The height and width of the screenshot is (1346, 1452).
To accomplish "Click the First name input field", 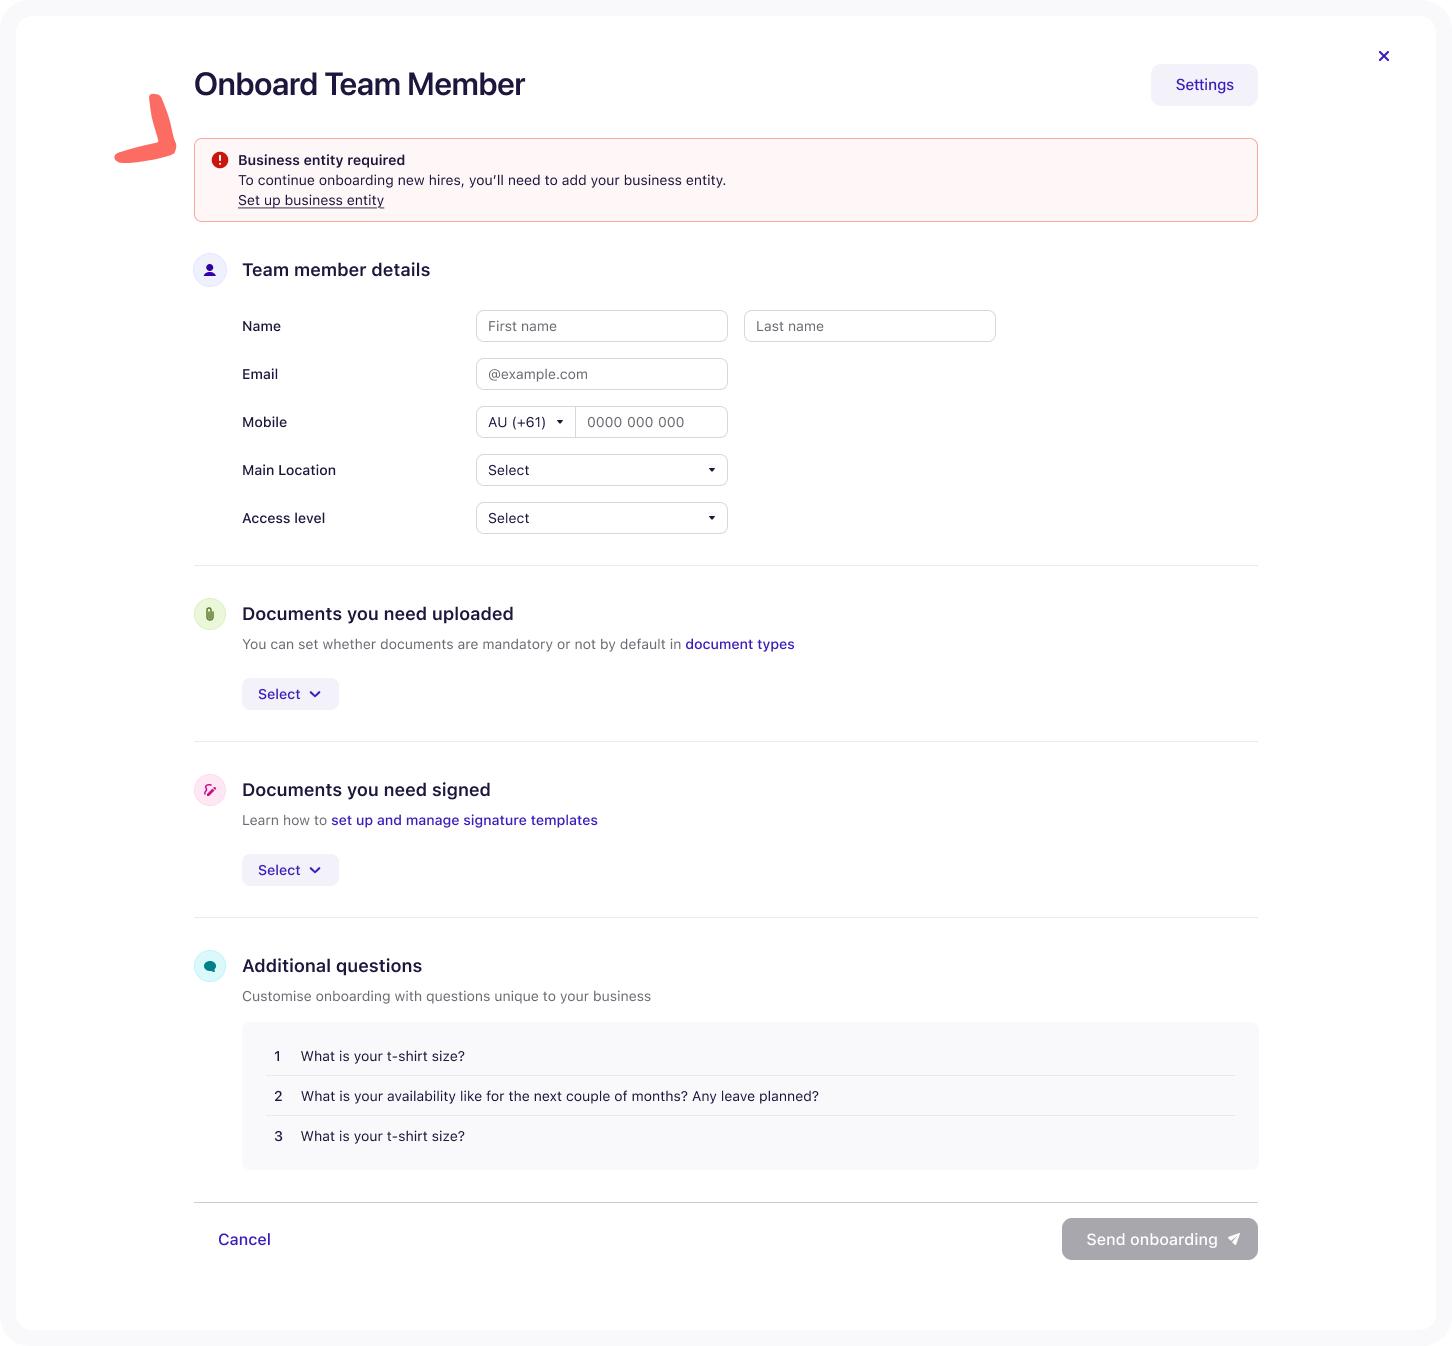I will 601,326.
